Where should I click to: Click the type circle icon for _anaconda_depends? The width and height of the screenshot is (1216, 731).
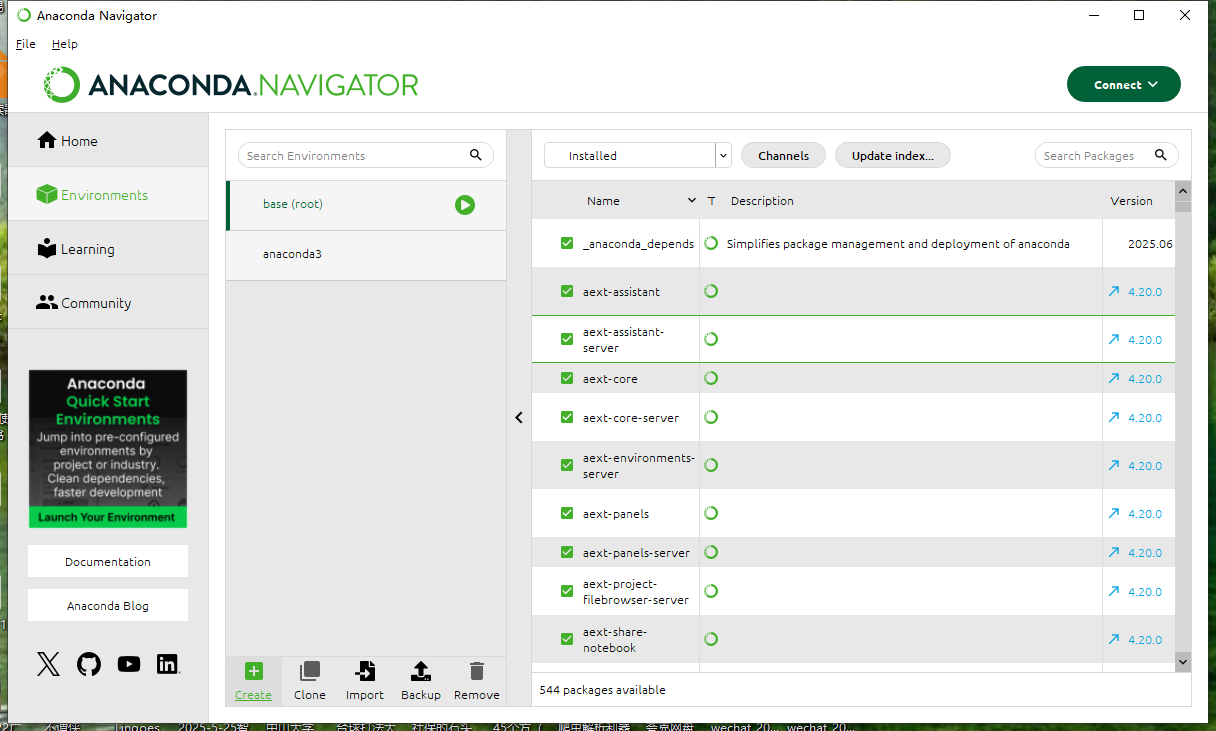711,243
